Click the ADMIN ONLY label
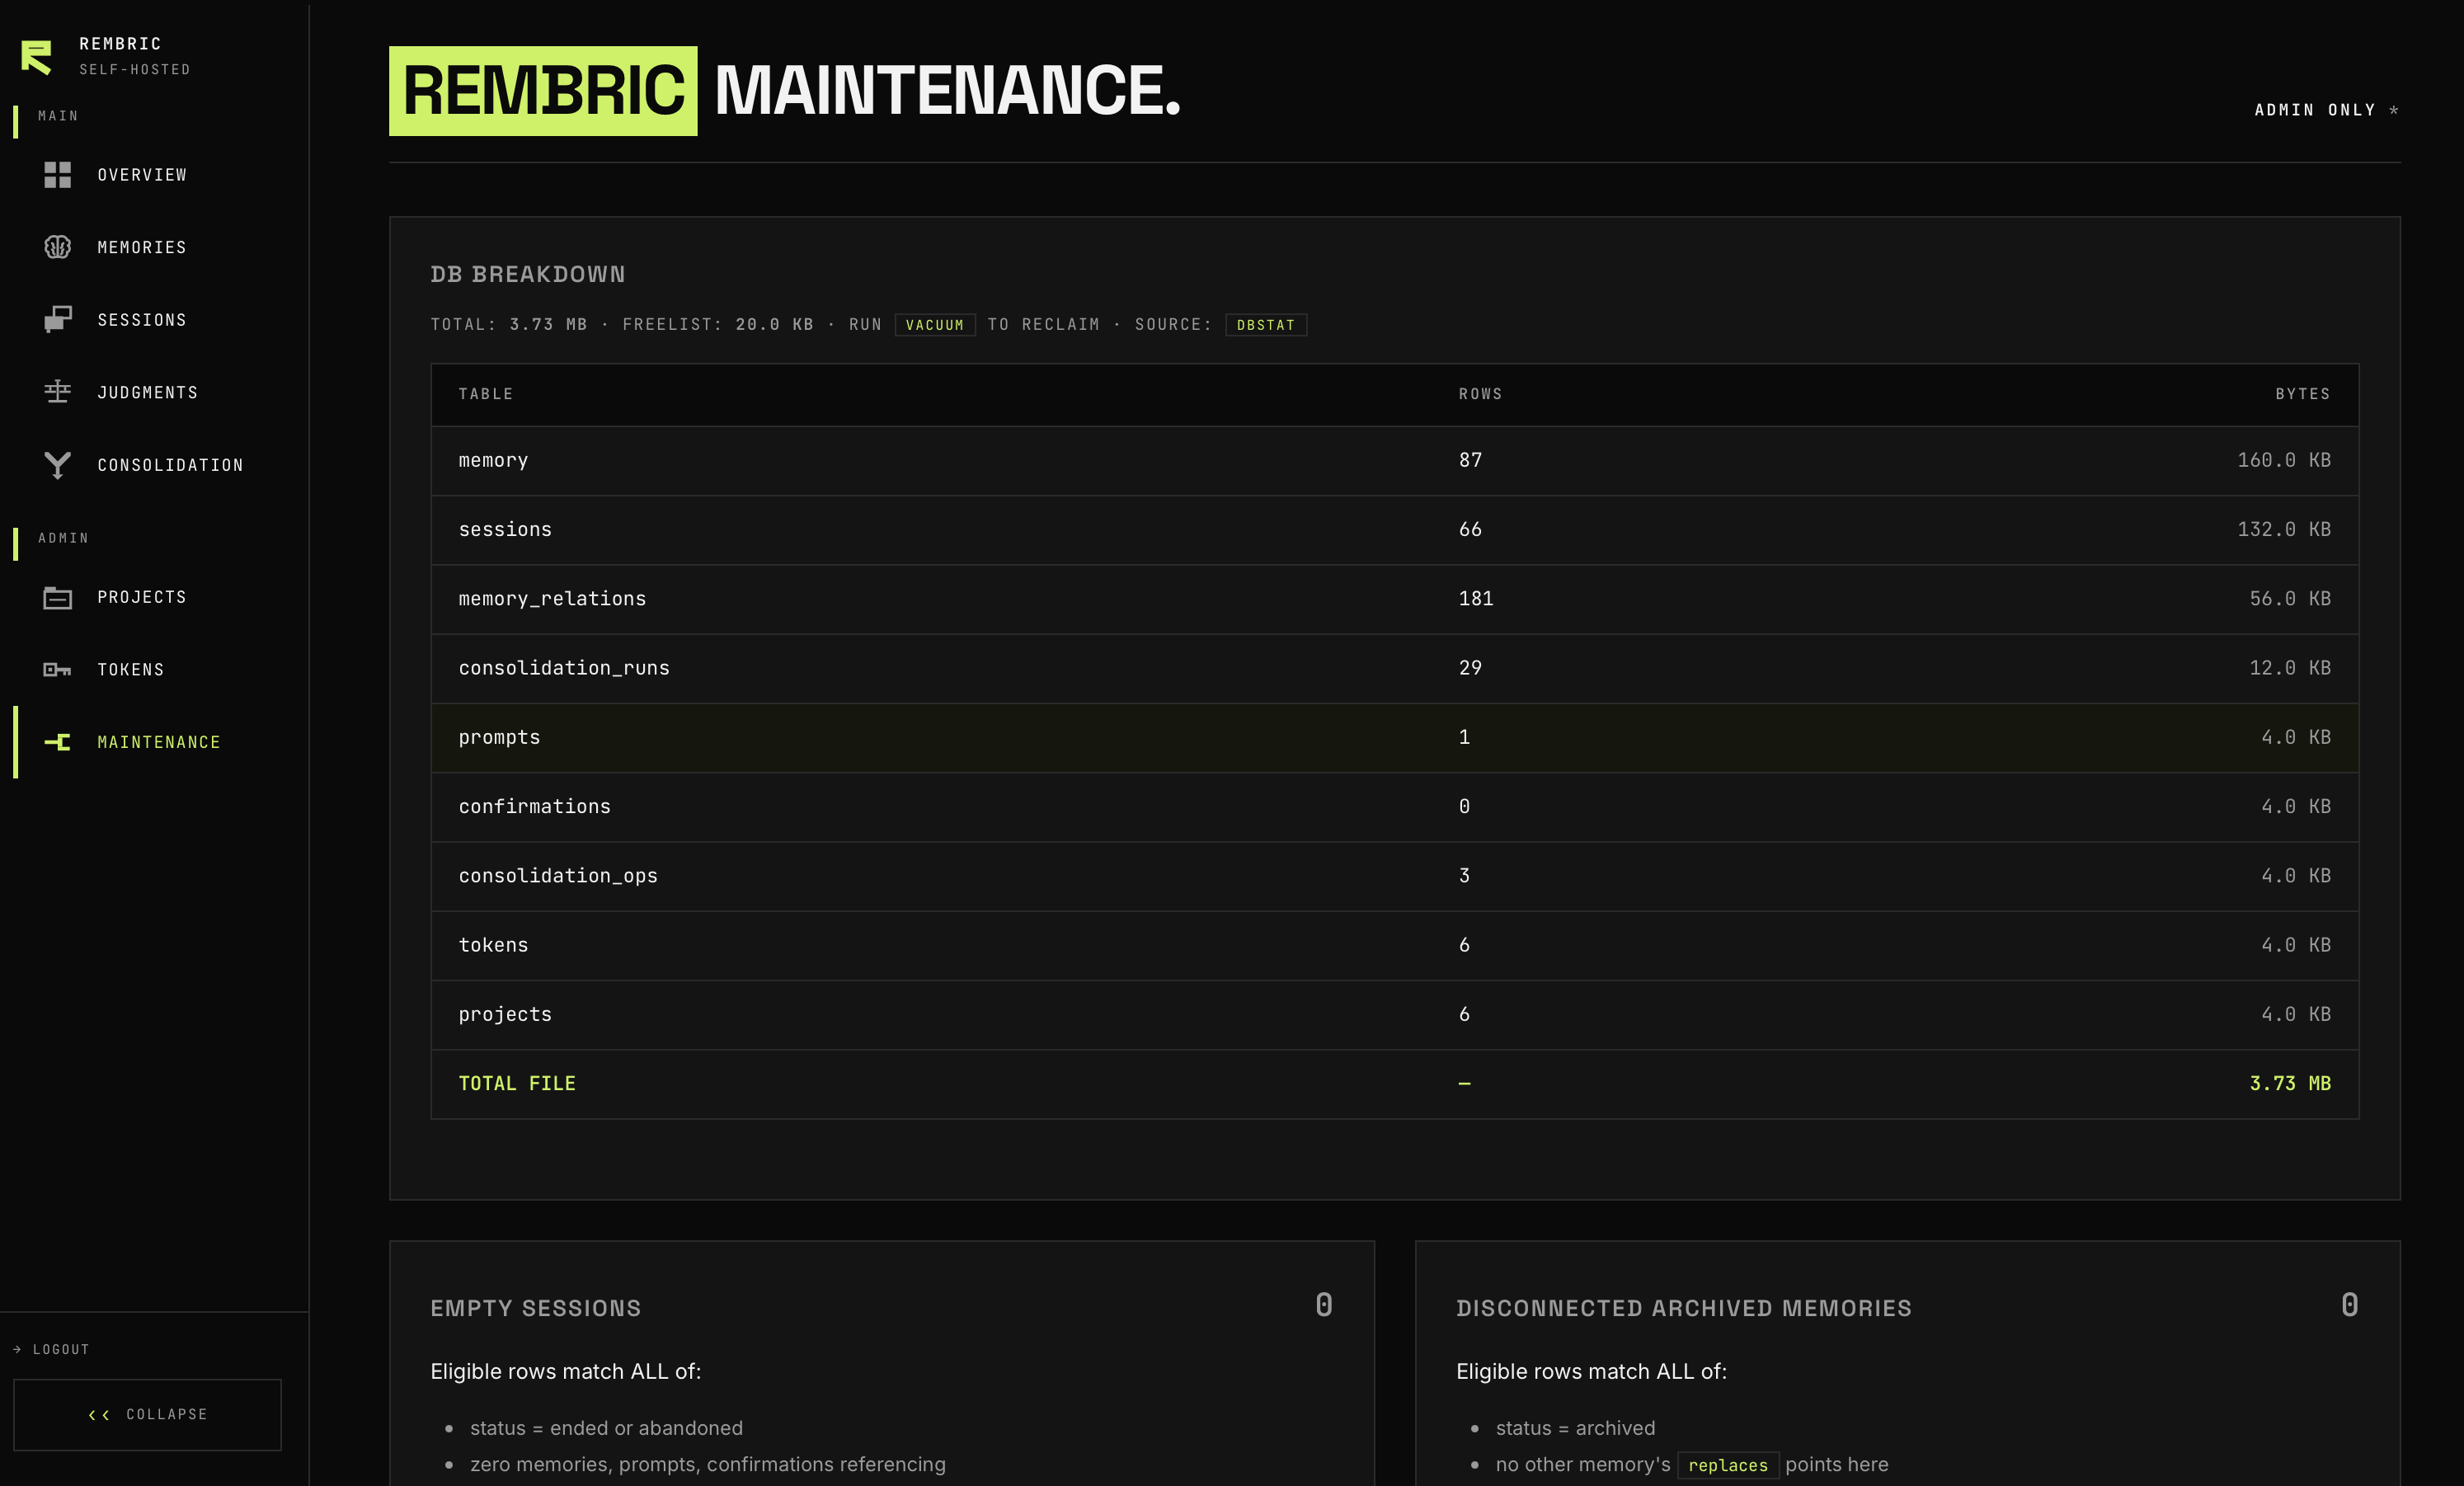Viewport: 2464px width, 1486px height. click(x=2314, y=110)
